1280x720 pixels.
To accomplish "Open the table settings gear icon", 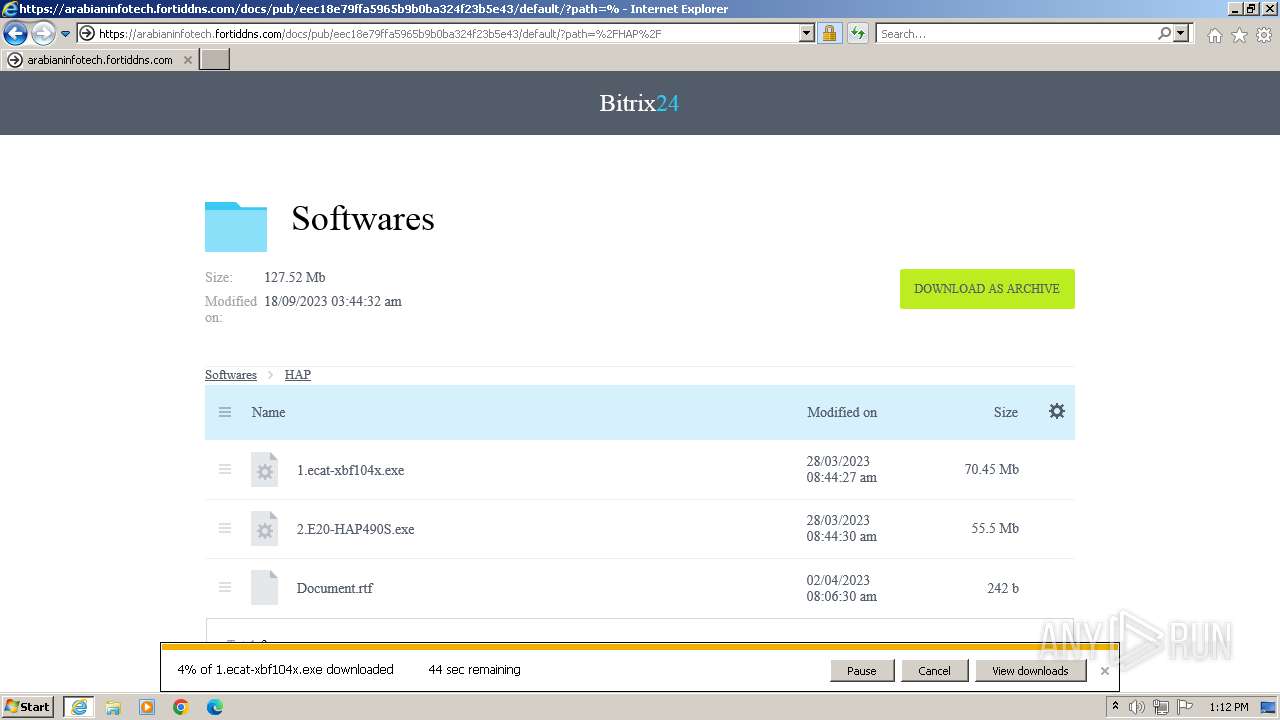I will 1057,411.
